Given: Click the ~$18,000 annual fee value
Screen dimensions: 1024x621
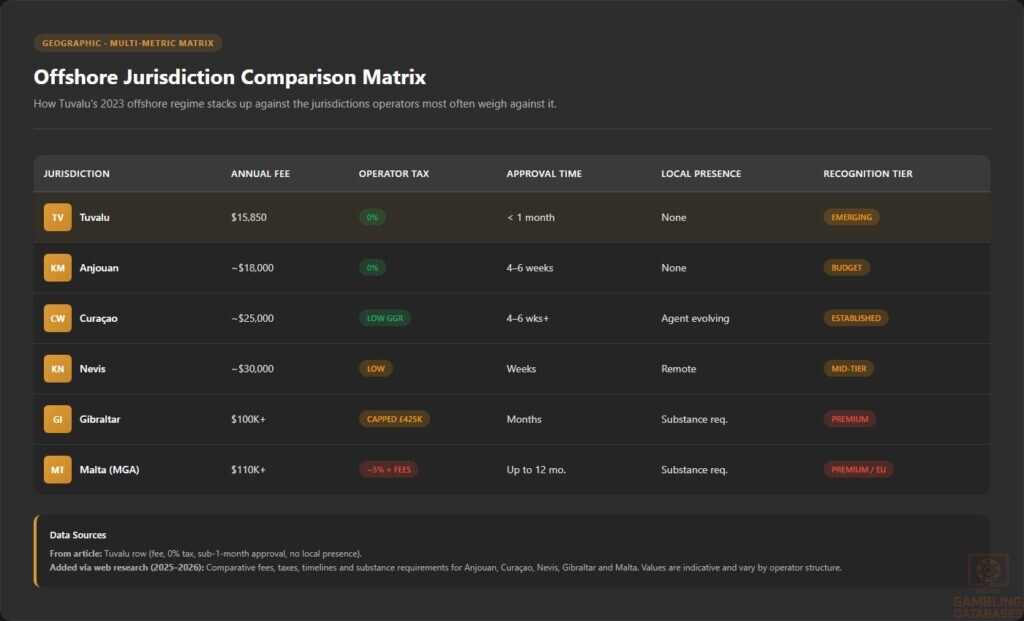Looking at the screenshot, I should tap(252, 268).
